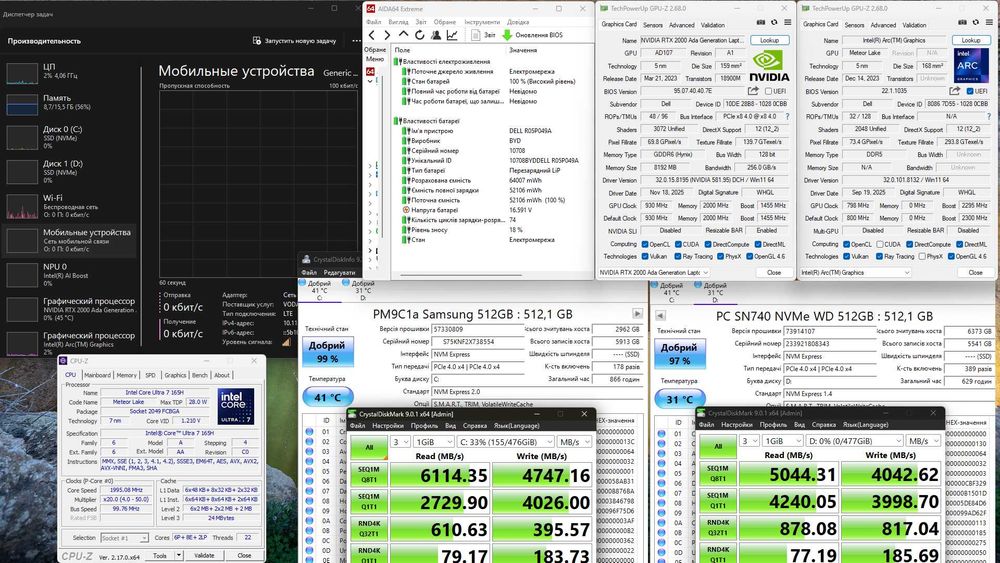Open Socket #1 selection dropdown in CPU-Z
The height and width of the screenshot is (563, 1000).
(x=124, y=538)
